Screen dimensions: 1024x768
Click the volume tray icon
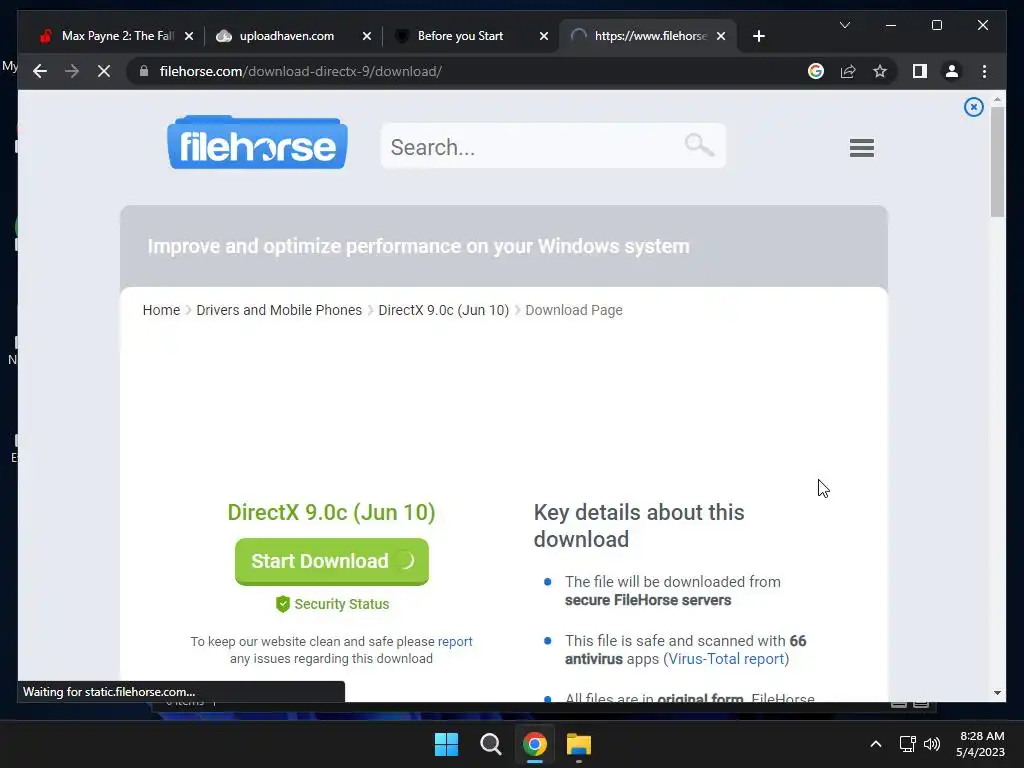coord(932,744)
